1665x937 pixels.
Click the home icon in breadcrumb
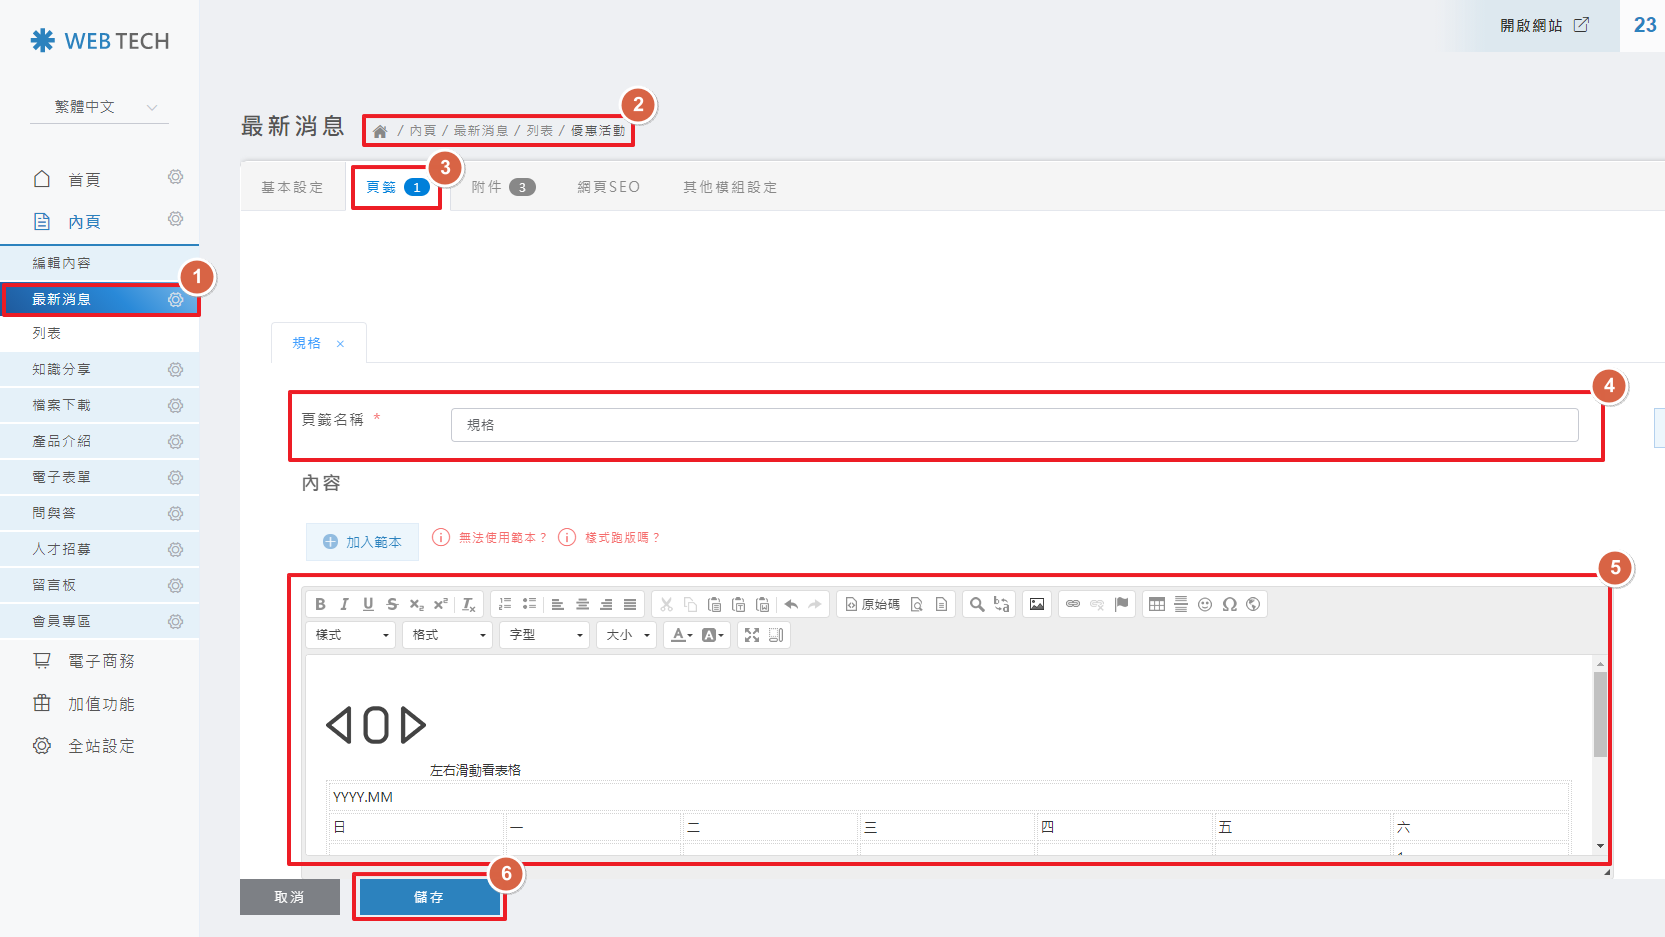click(380, 131)
